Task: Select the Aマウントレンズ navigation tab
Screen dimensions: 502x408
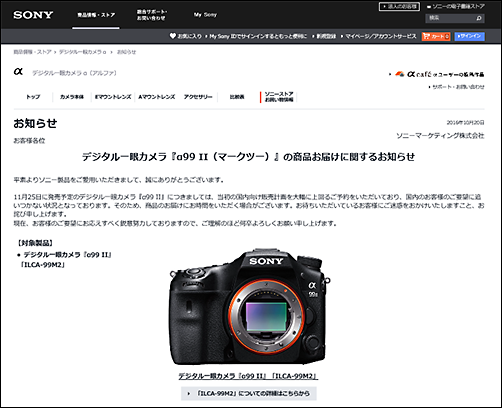Action: tap(157, 97)
